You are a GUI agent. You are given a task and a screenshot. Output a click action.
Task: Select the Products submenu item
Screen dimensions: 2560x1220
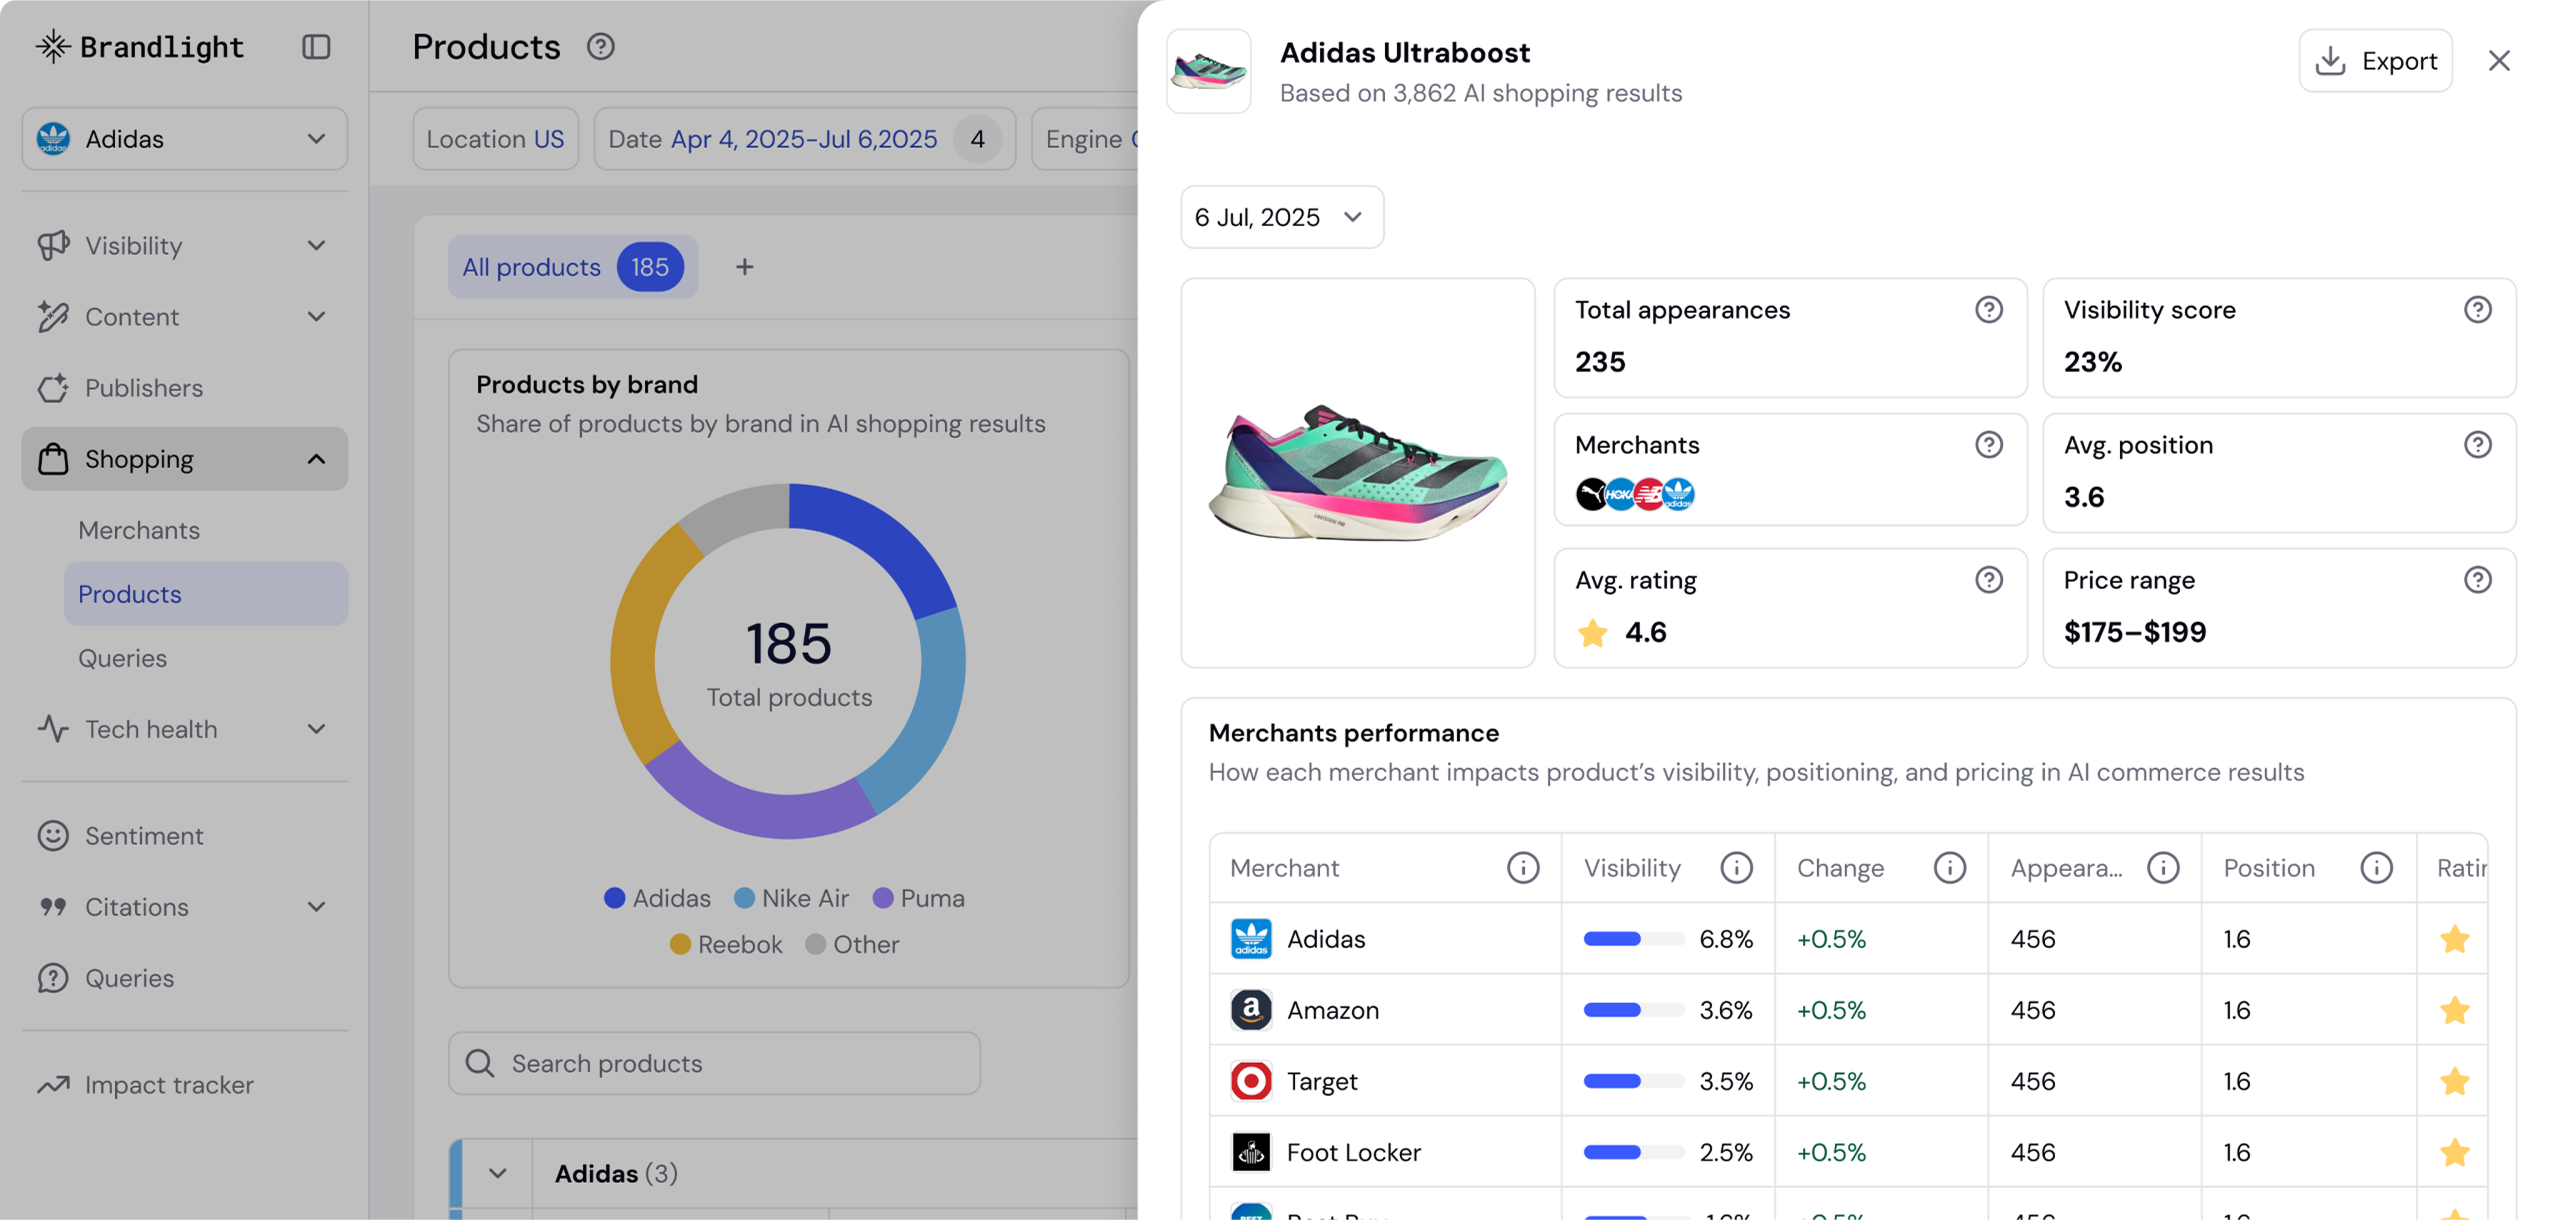206,594
